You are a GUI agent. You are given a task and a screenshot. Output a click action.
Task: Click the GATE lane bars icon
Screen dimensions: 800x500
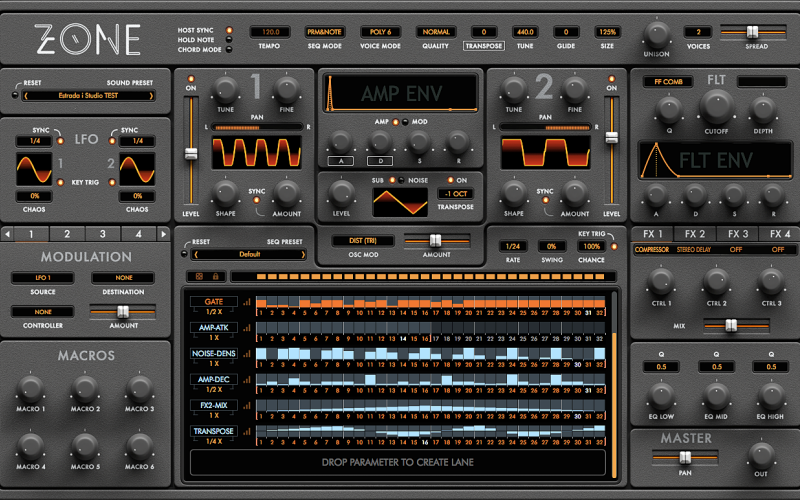point(247,302)
